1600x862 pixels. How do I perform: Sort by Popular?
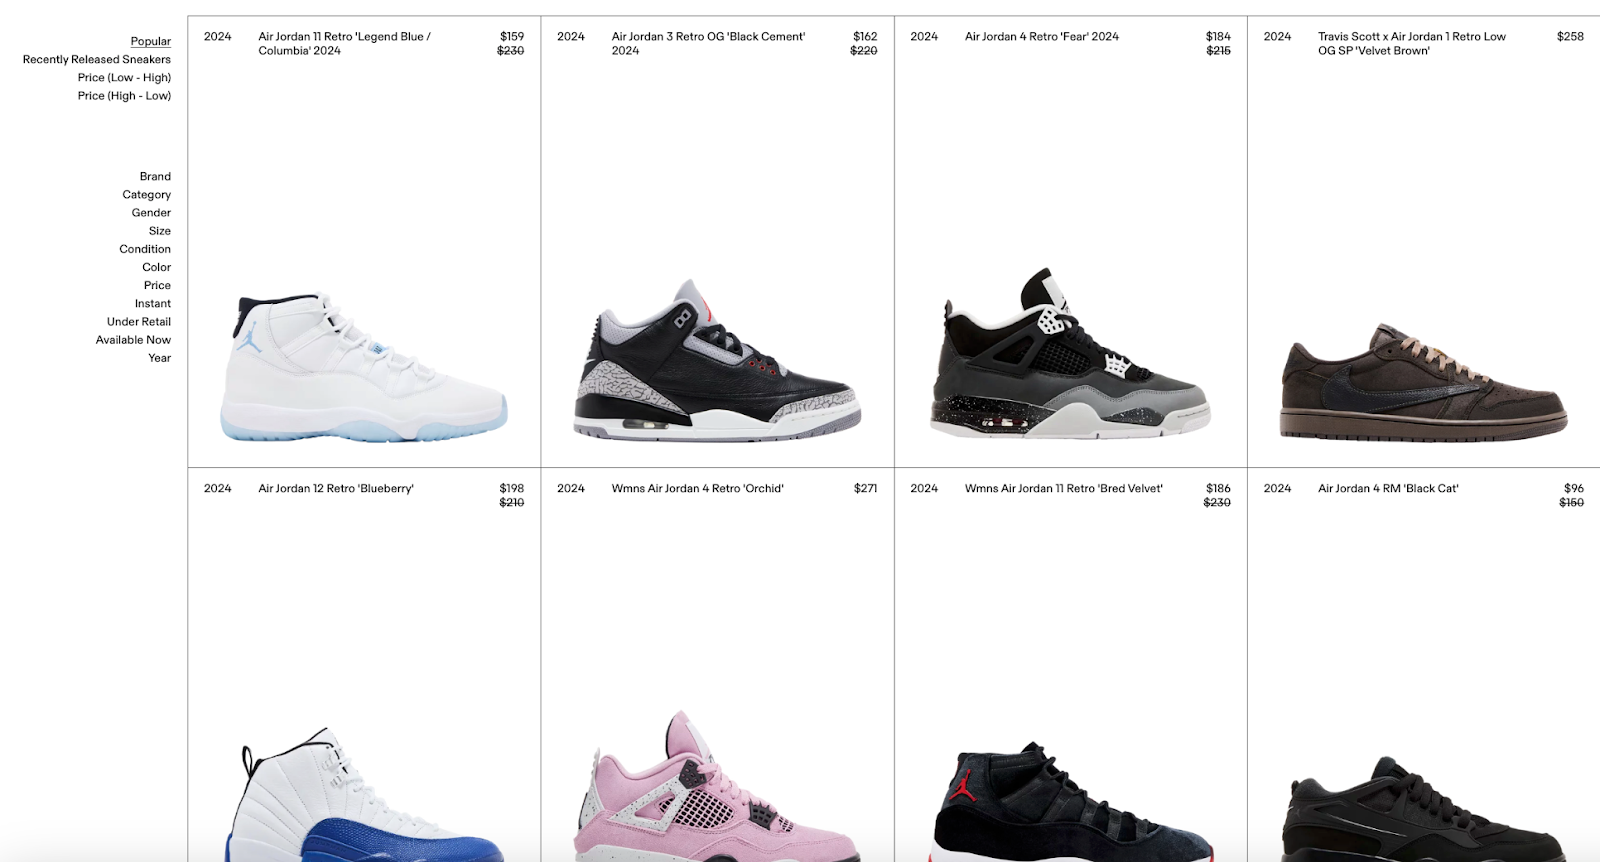point(151,41)
